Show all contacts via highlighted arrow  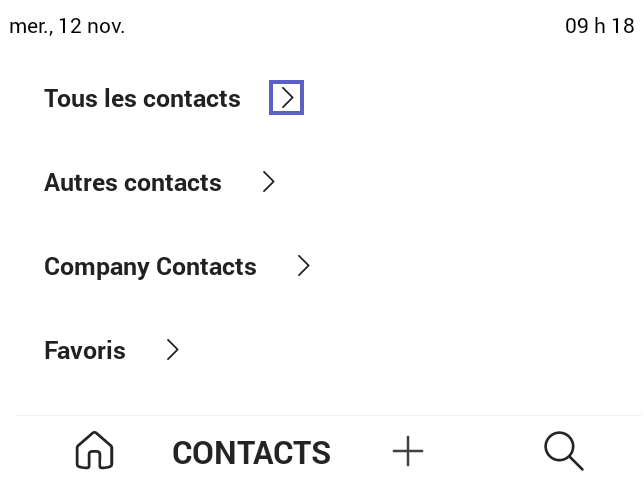287,98
